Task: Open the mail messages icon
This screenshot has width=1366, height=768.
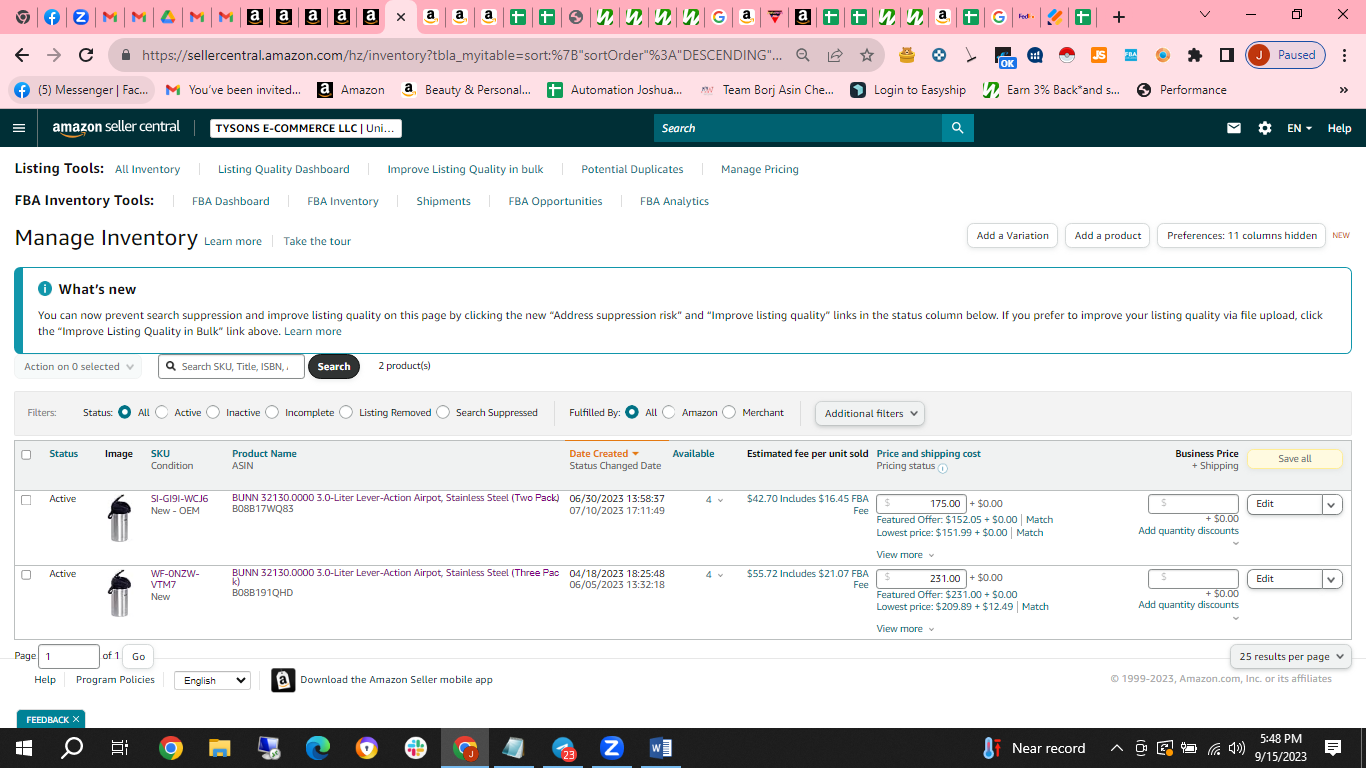Action: tap(1234, 128)
